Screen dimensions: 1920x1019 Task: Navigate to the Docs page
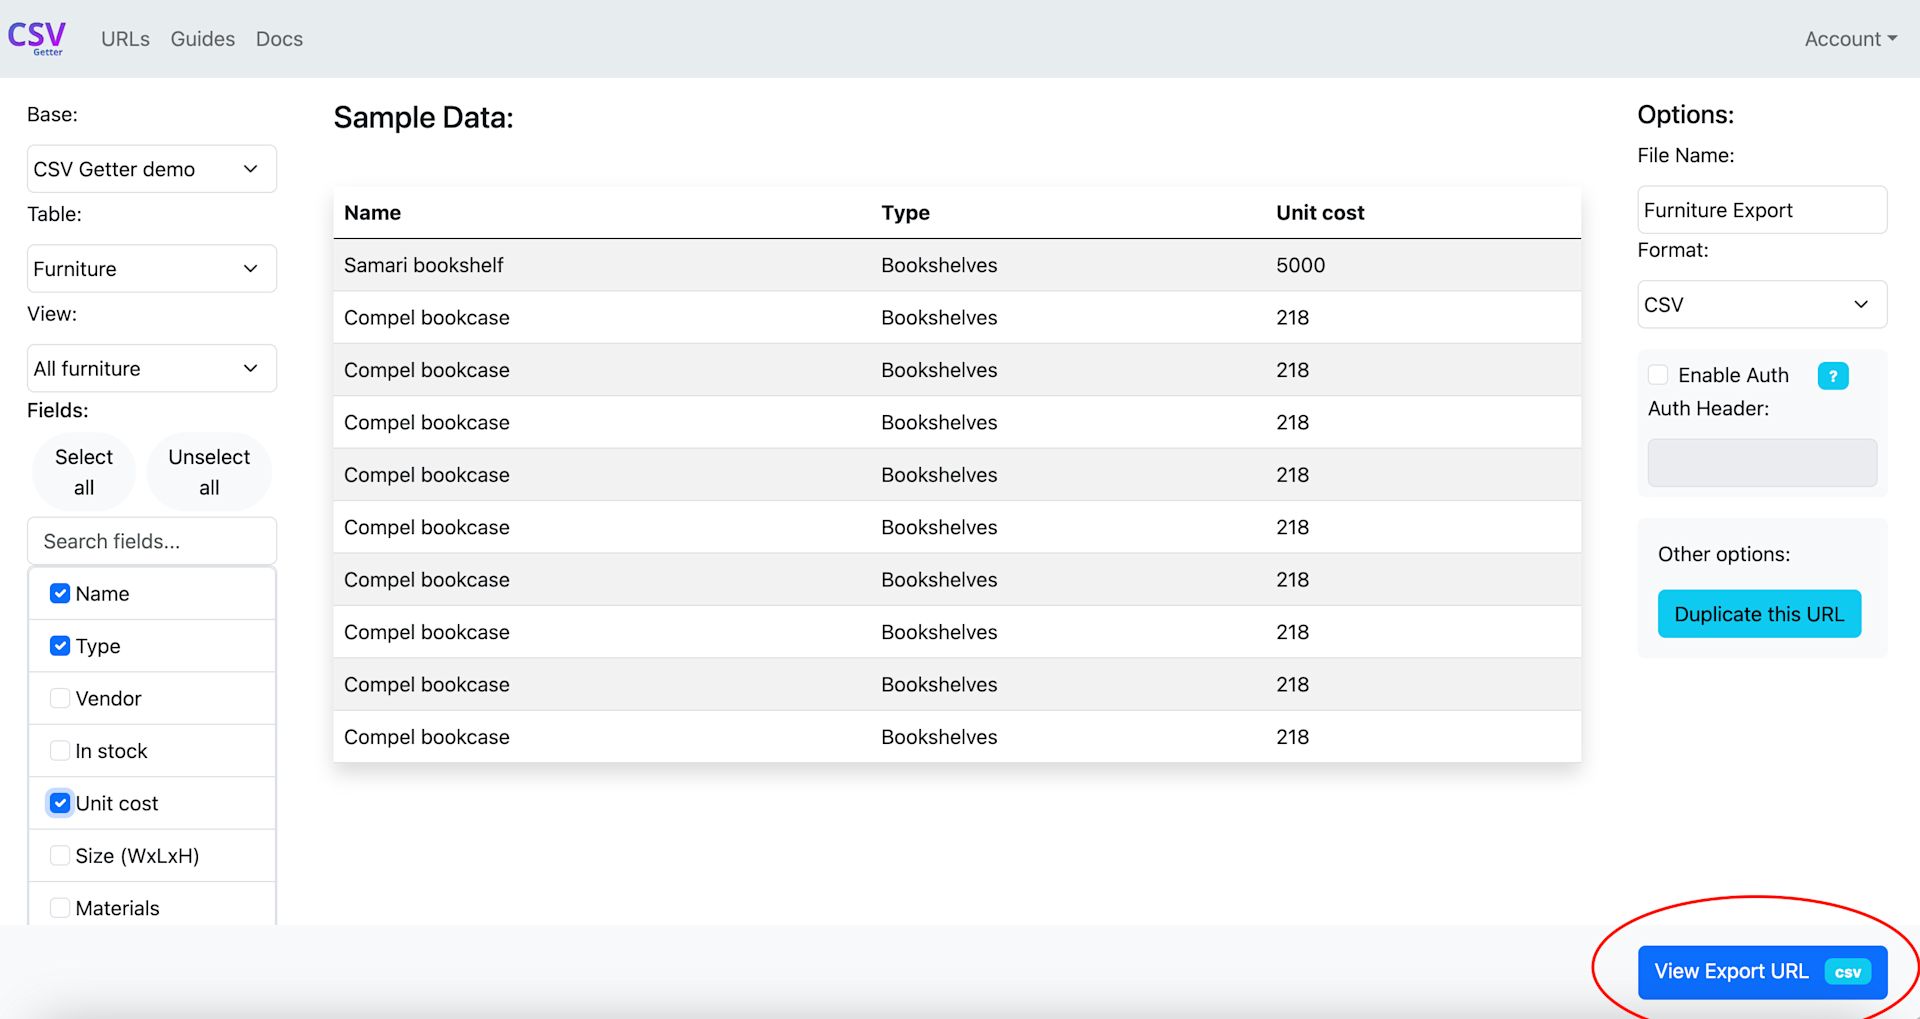coord(278,38)
